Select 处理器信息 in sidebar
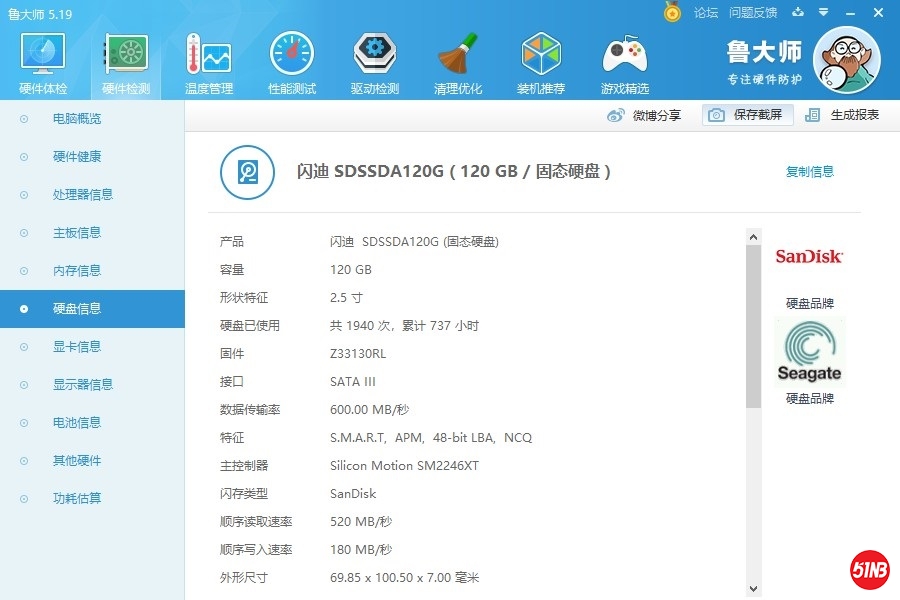 [92, 195]
